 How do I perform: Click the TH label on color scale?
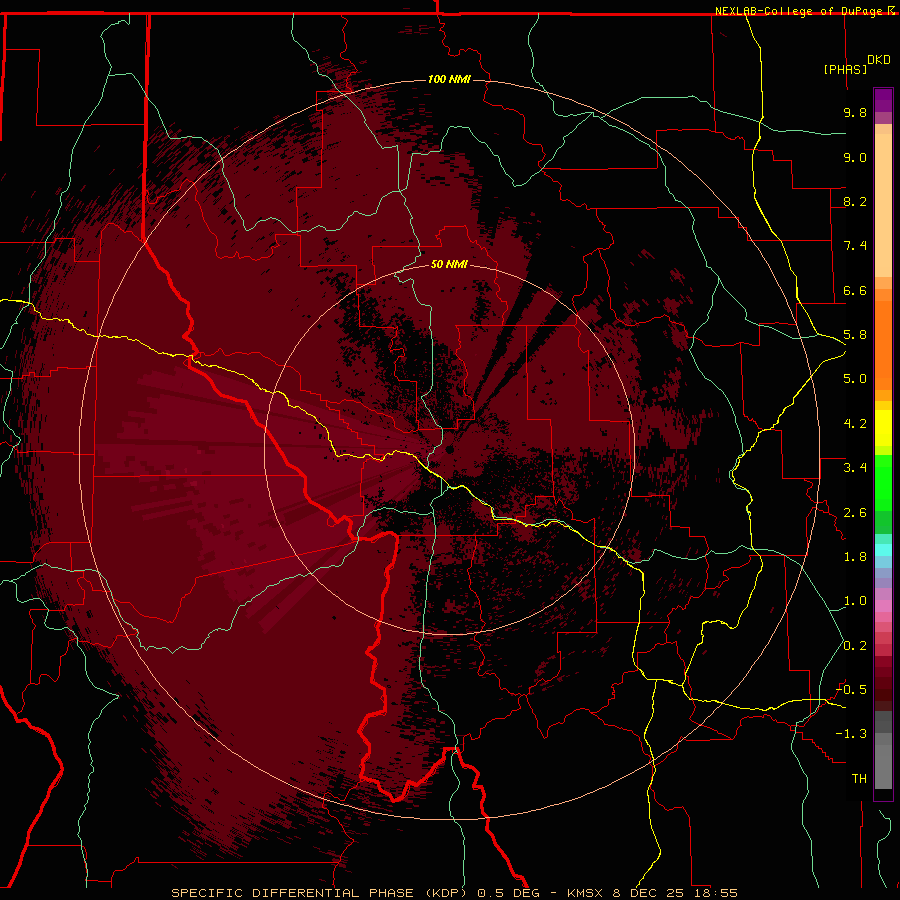tap(859, 779)
